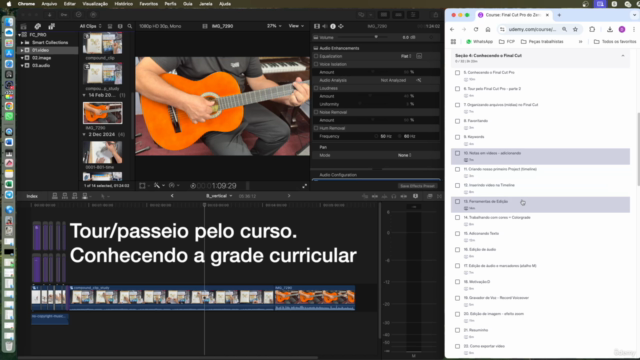
Task: Open the Editar menu
Action: (69, 4)
